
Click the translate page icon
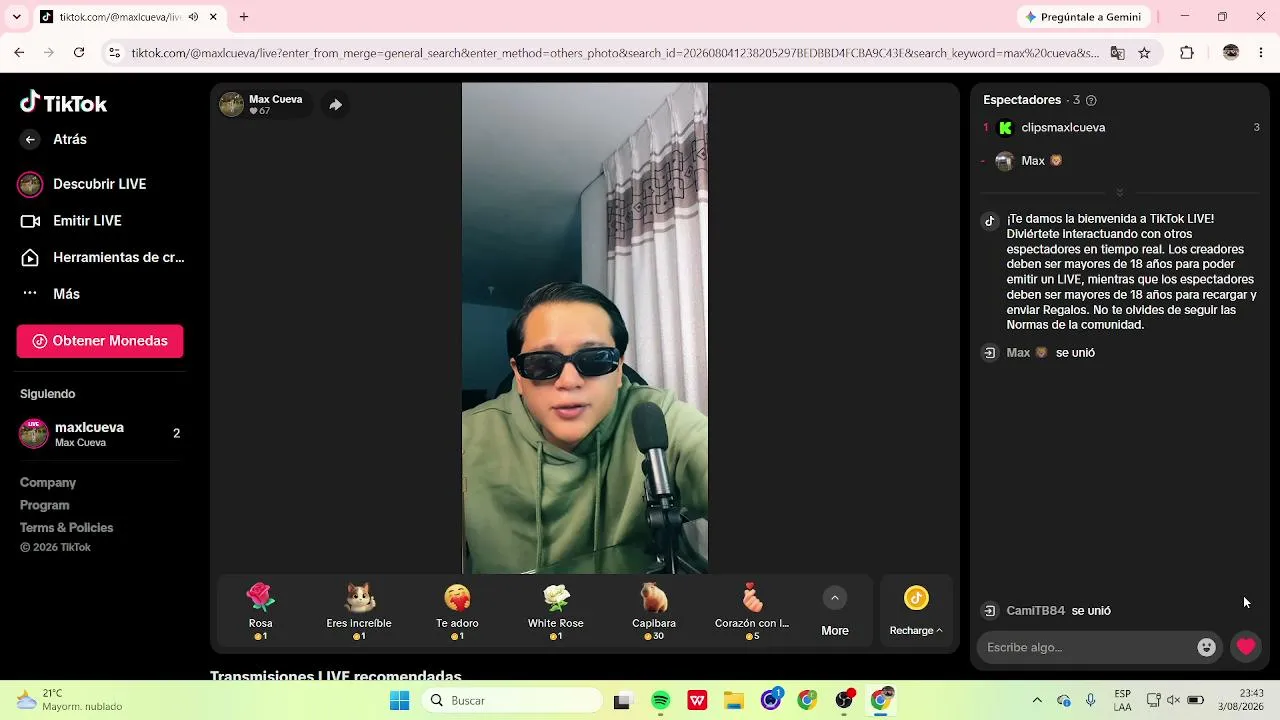[x=1118, y=53]
